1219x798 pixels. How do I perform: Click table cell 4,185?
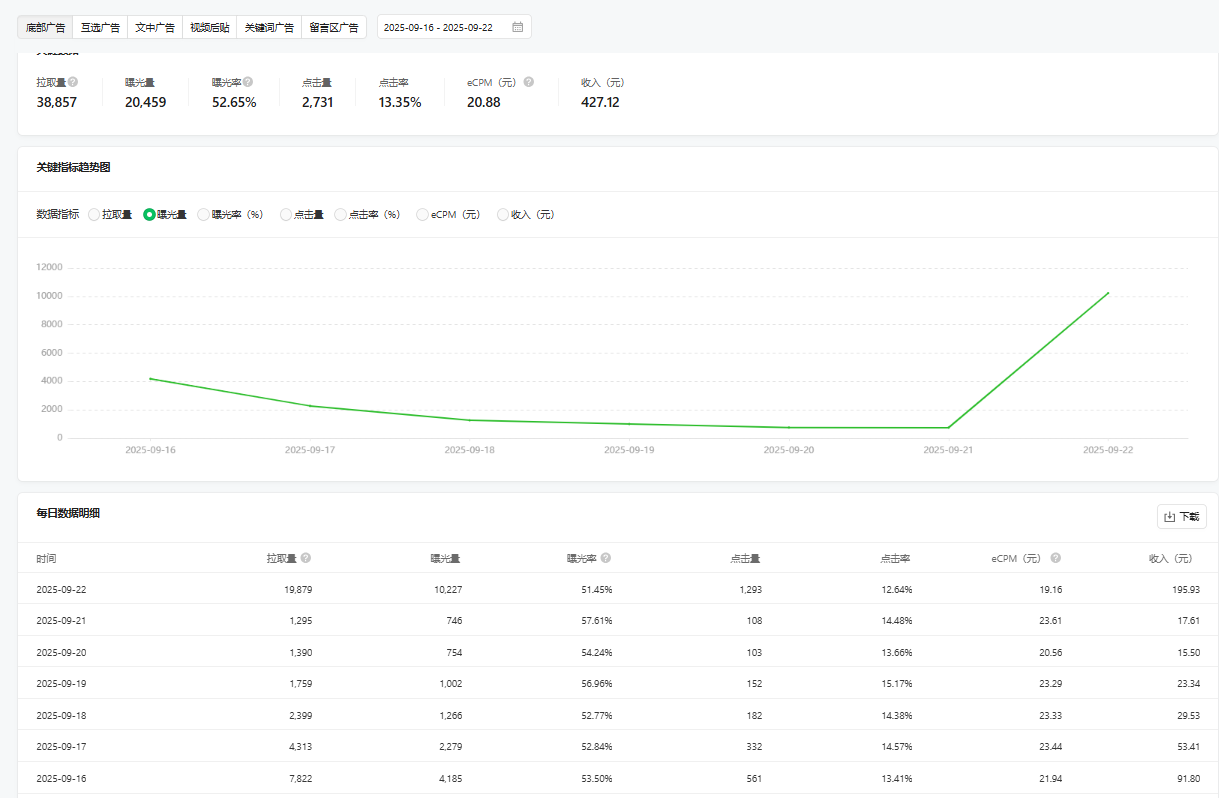(449, 778)
